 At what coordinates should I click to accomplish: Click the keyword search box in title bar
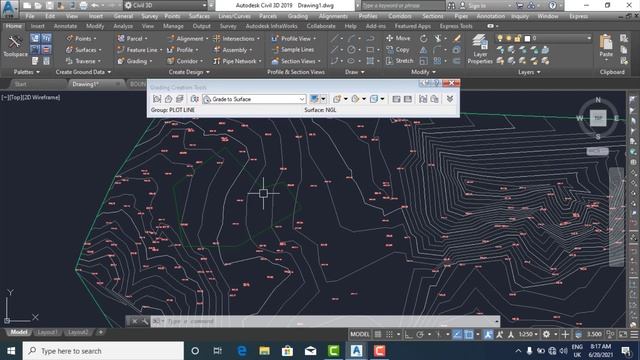pyautogui.click(x=402, y=5)
